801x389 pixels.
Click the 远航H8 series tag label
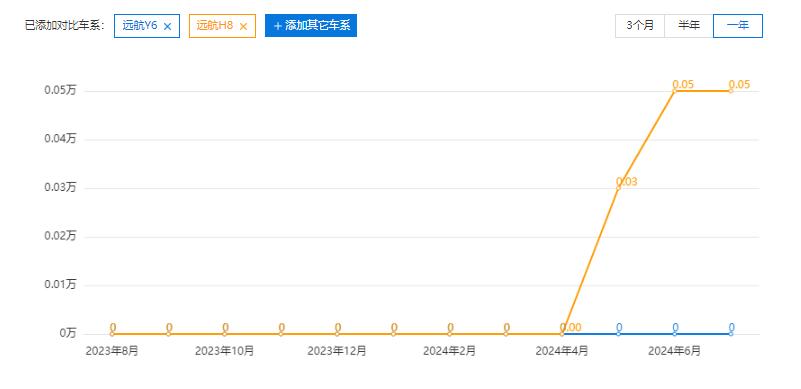[215, 26]
